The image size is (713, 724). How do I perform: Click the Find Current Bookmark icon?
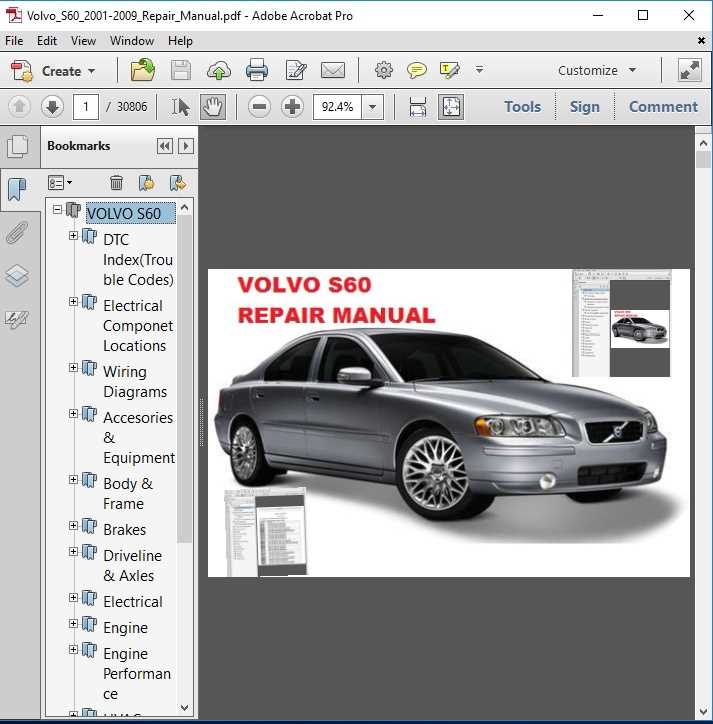coord(178,183)
